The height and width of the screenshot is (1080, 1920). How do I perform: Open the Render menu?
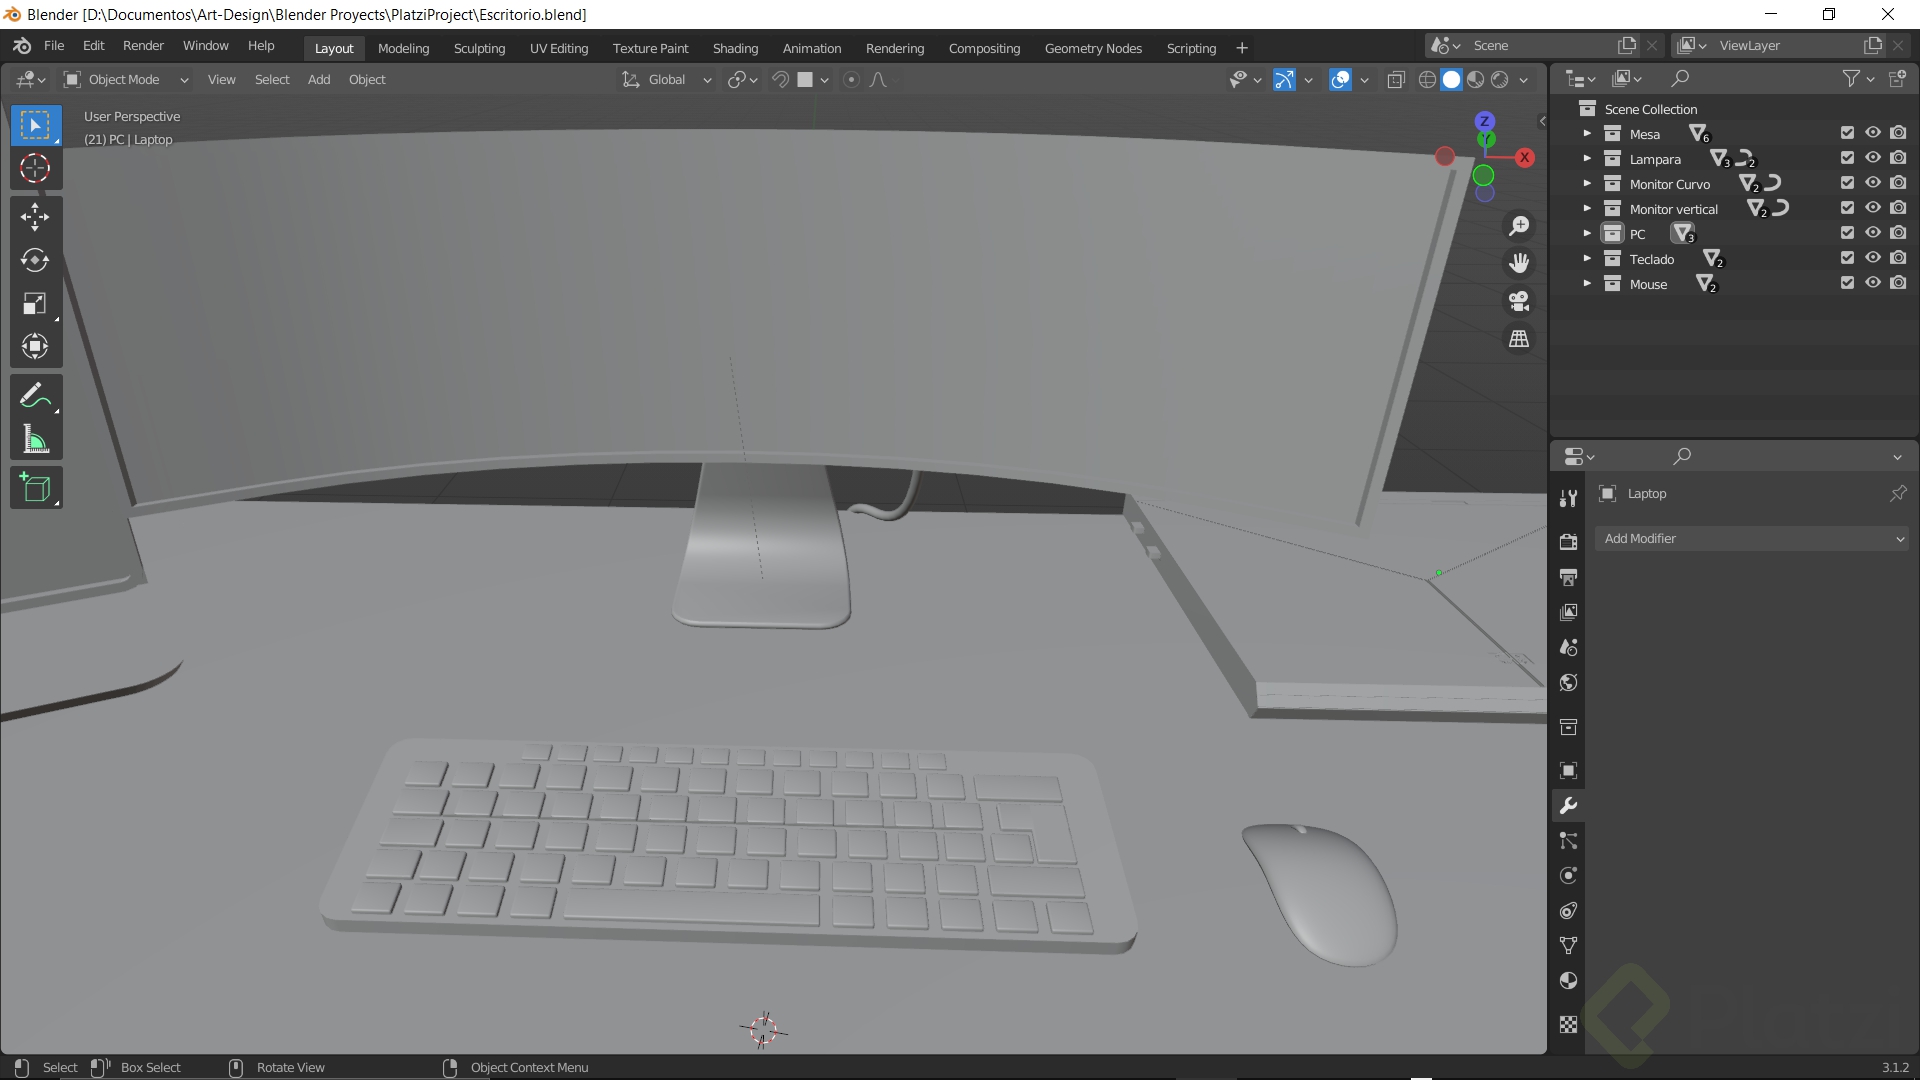click(x=143, y=46)
